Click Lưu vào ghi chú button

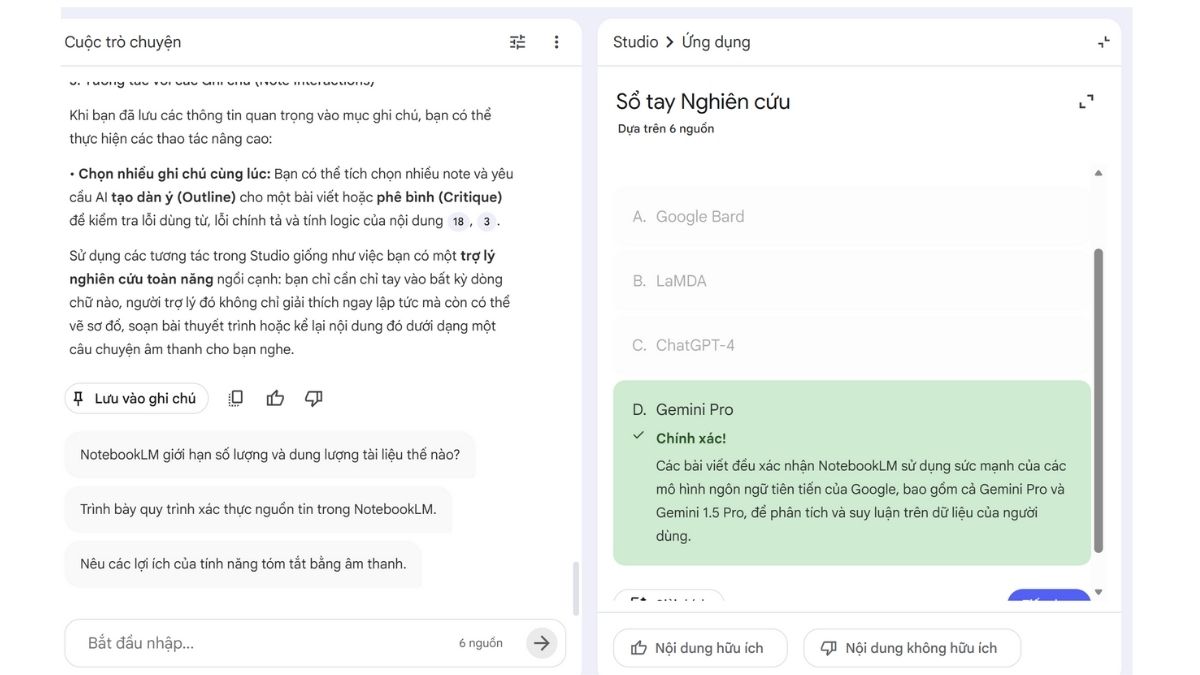click(136, 398)
